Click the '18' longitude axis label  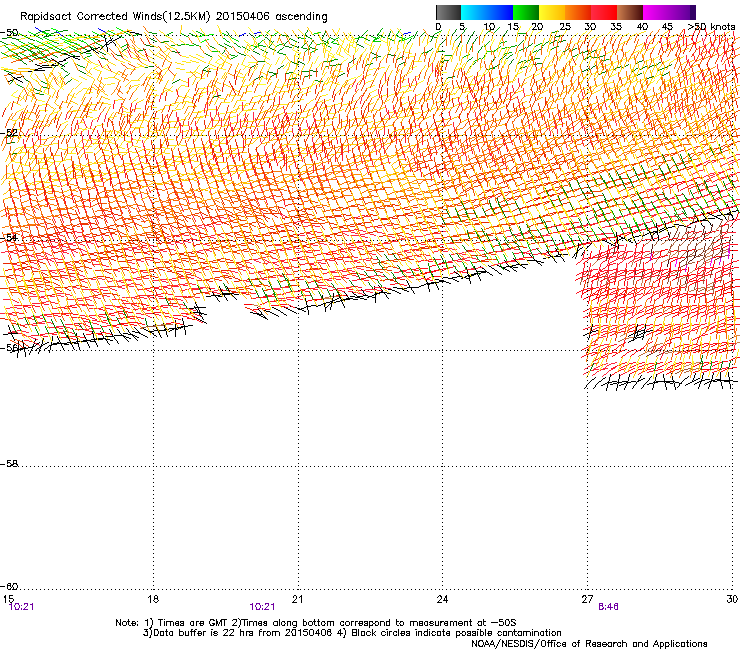152,599
